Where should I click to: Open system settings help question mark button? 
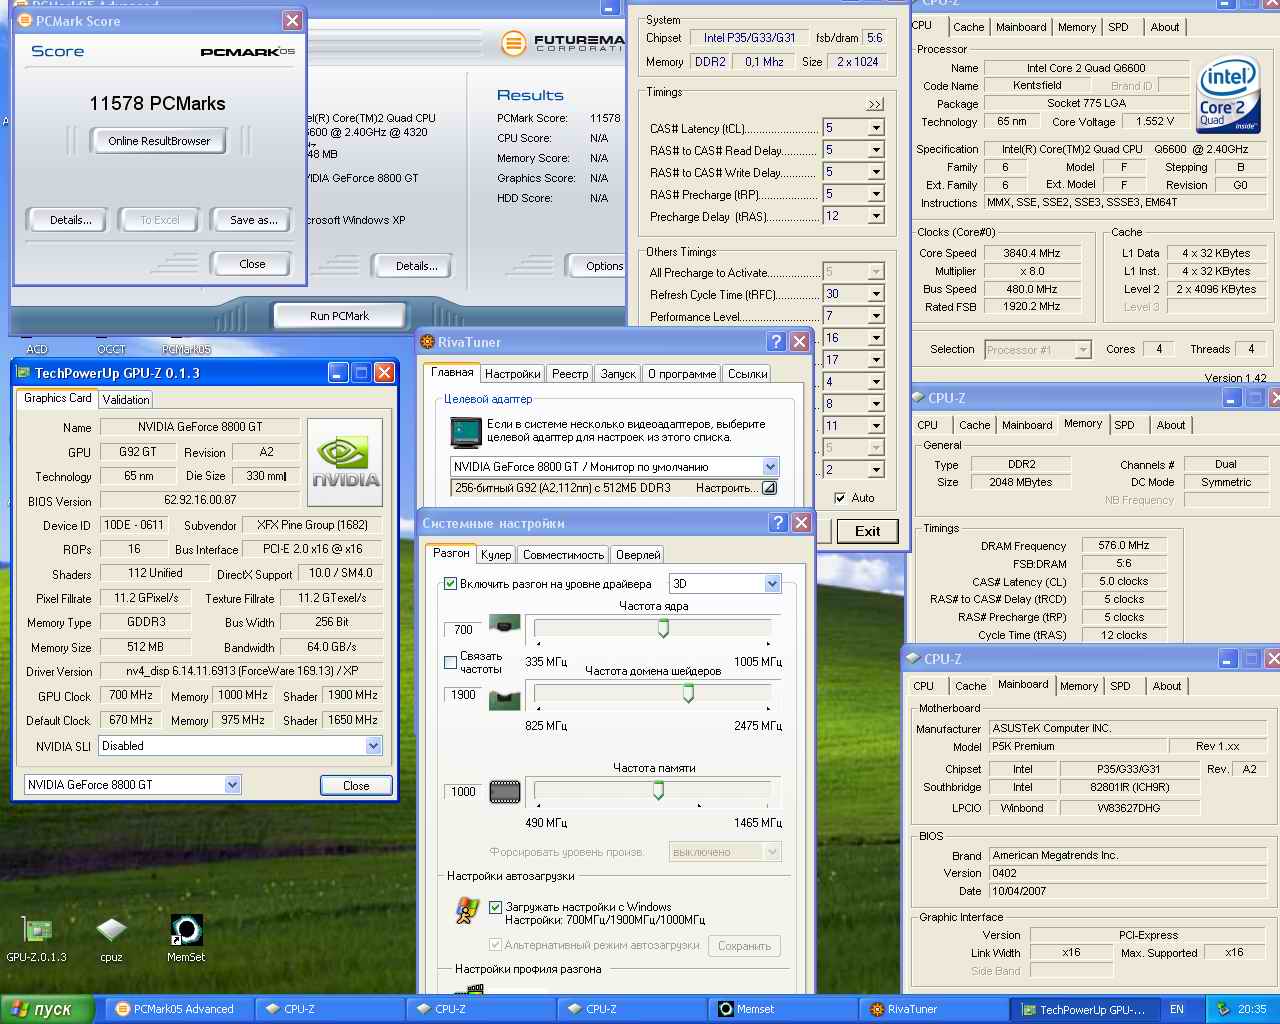pyautogui.click(x=778, y=523)
